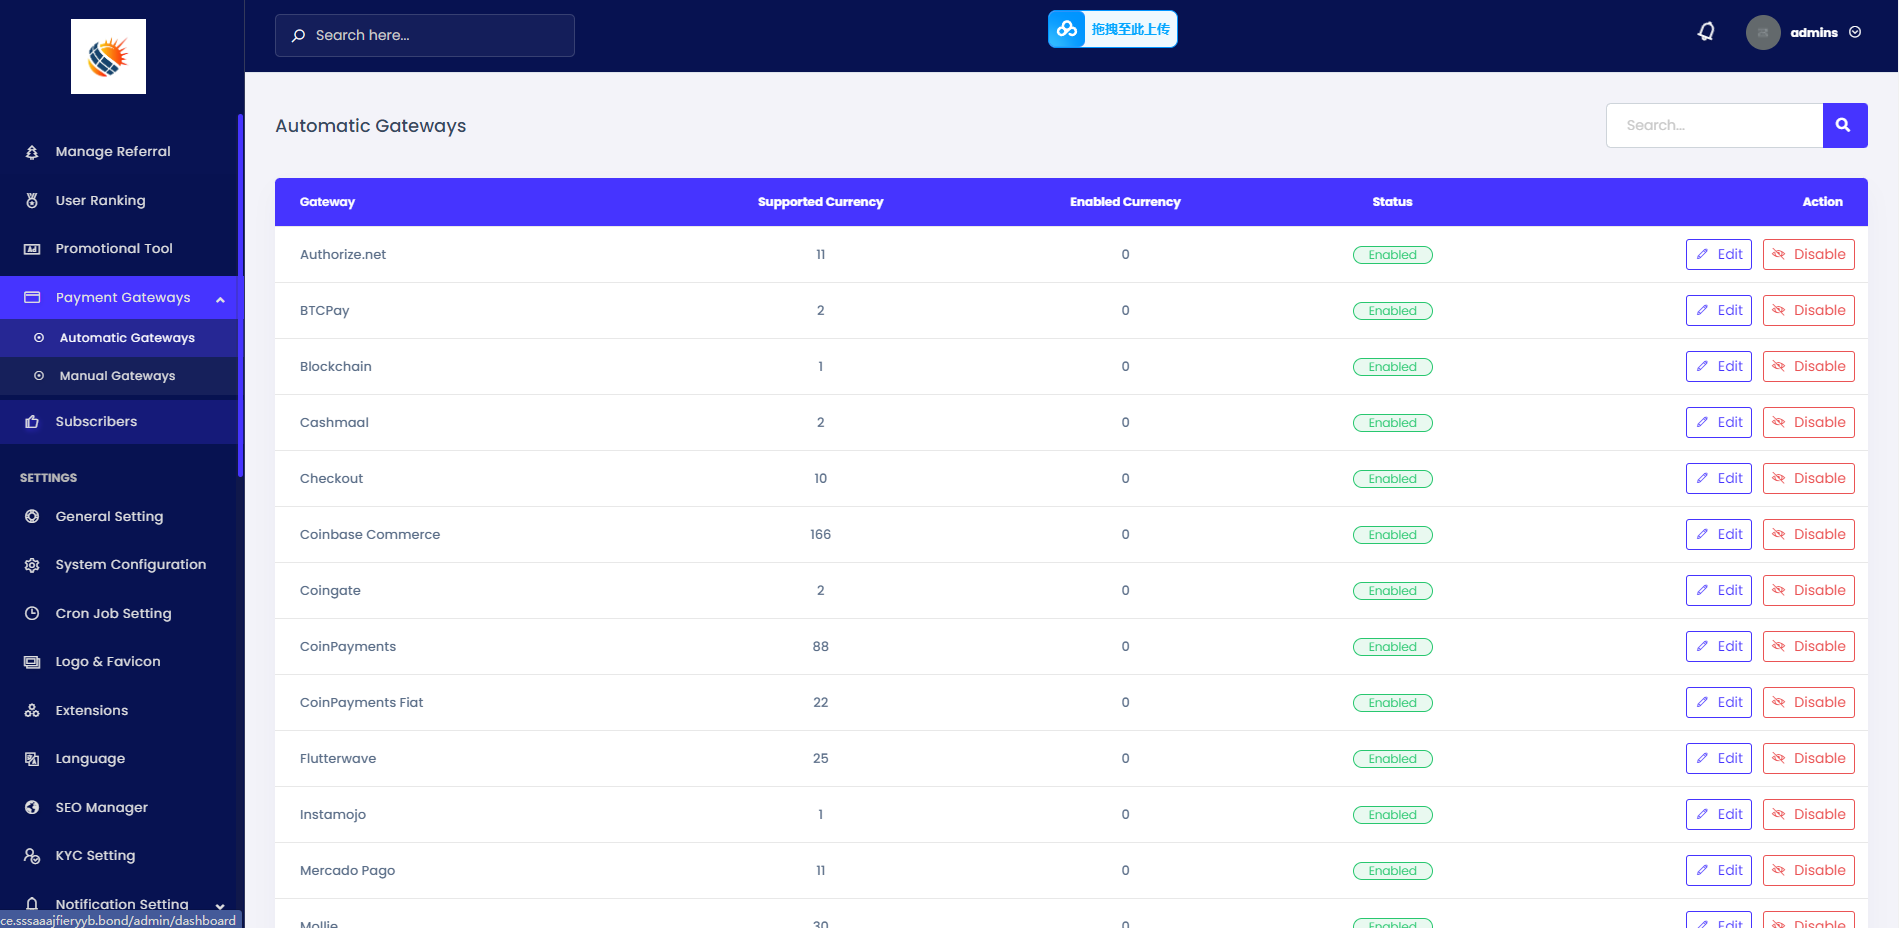Click the User Ranking medal icon
Image resolution: width=1899 pixels, height=928 pixels.
(x=32, y=201)
